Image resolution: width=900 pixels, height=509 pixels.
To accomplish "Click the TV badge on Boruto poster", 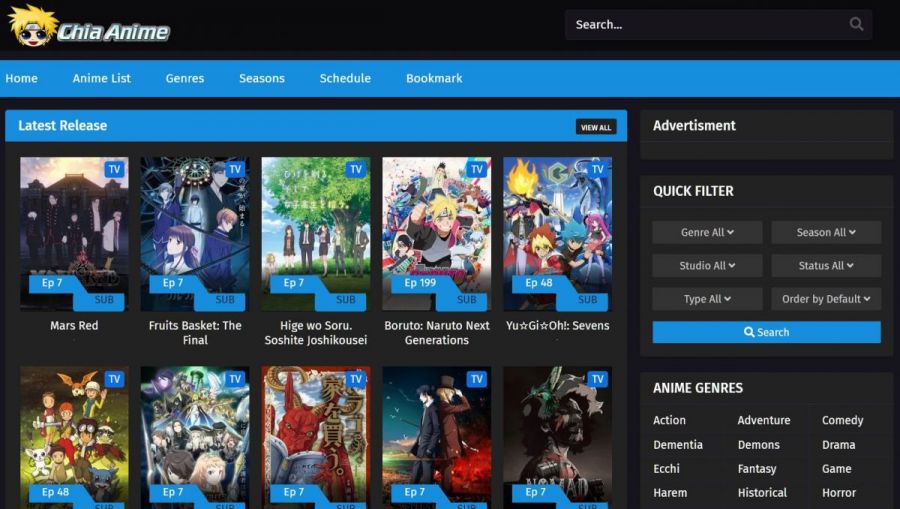I will (476, 169).
